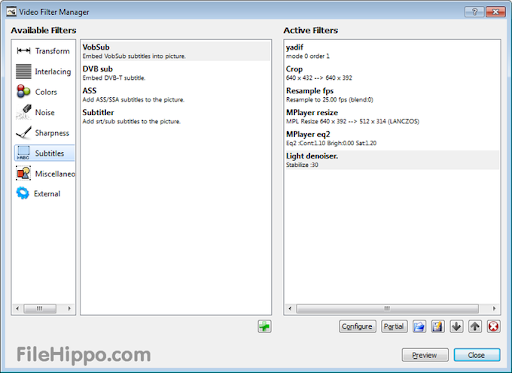Click the Preview button
Image resolution: width=512 pixels, height=373 pixels.
[x=425, y=355]
